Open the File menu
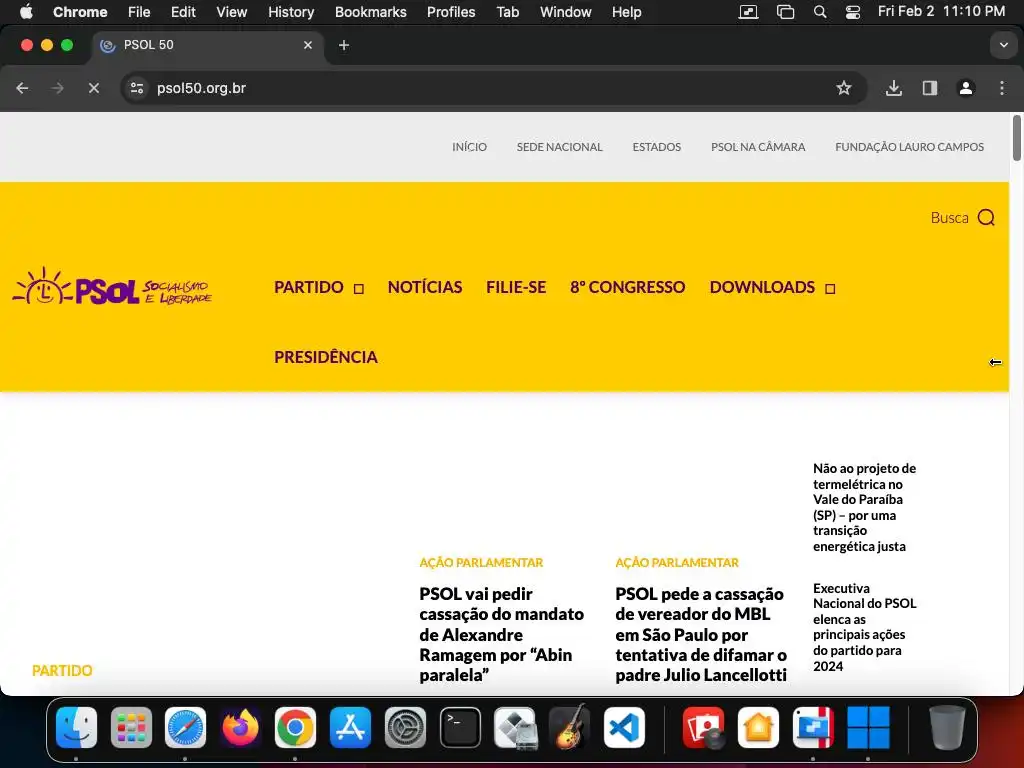The height and width of the screenshot is (768, 1024). tap(139, 12)
